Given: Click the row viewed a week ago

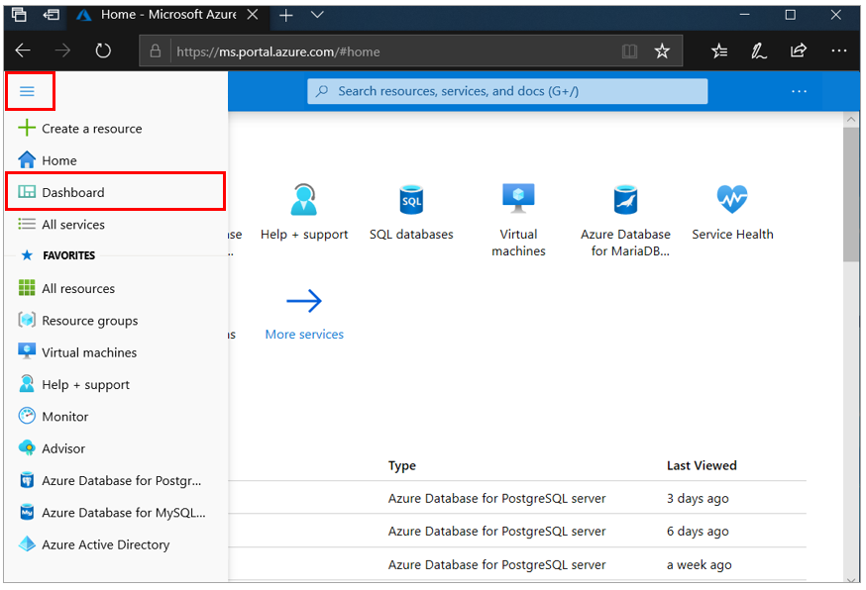Looking at the screenshot, I should coord(518,564).
